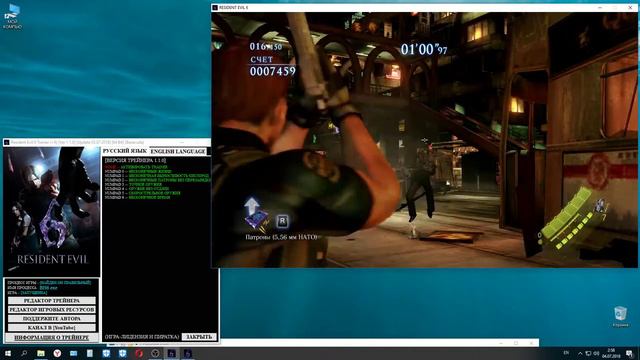Click the trainer activation hotkey line

point(136,167)
